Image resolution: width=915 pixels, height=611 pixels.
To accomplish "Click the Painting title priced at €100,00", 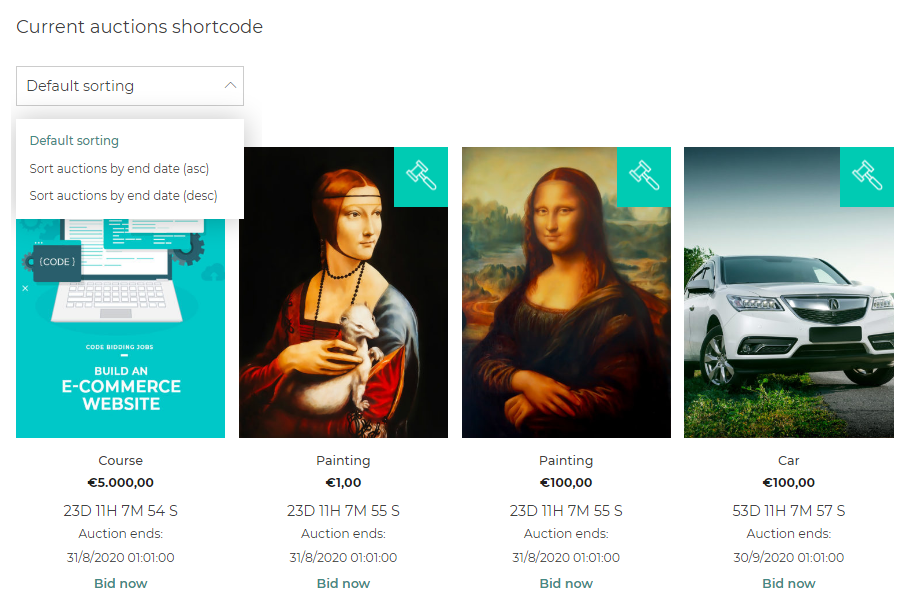I will coord(566,460).
